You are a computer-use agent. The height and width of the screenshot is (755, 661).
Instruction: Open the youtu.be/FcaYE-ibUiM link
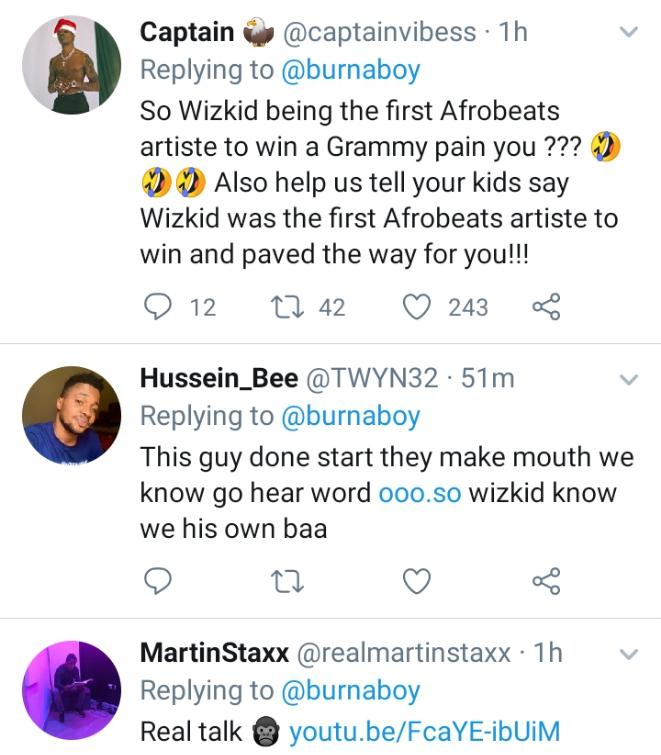(x=424, y=731)
